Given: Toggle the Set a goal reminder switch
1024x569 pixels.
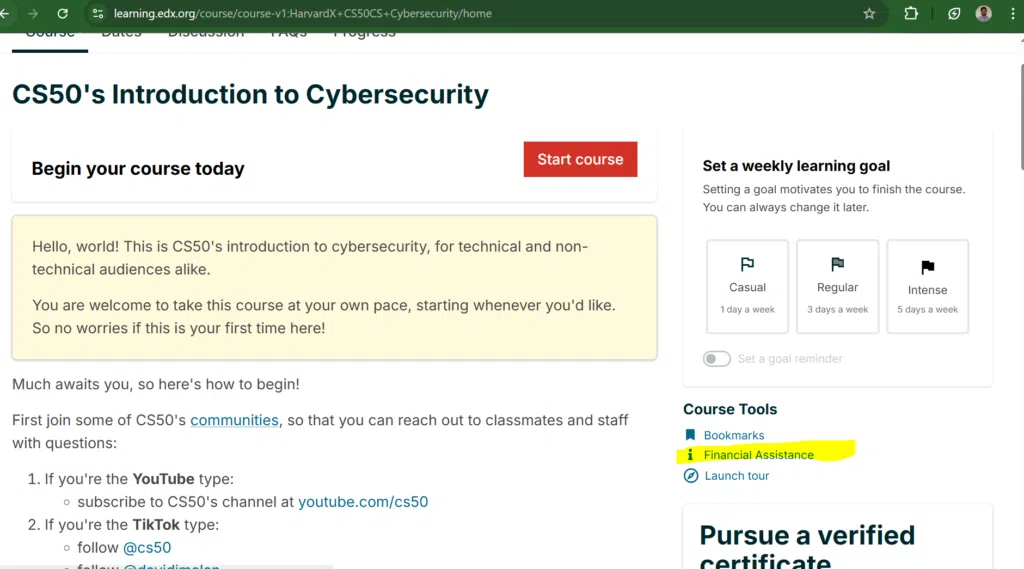Looking at the screenshot, I should [716, 359].
